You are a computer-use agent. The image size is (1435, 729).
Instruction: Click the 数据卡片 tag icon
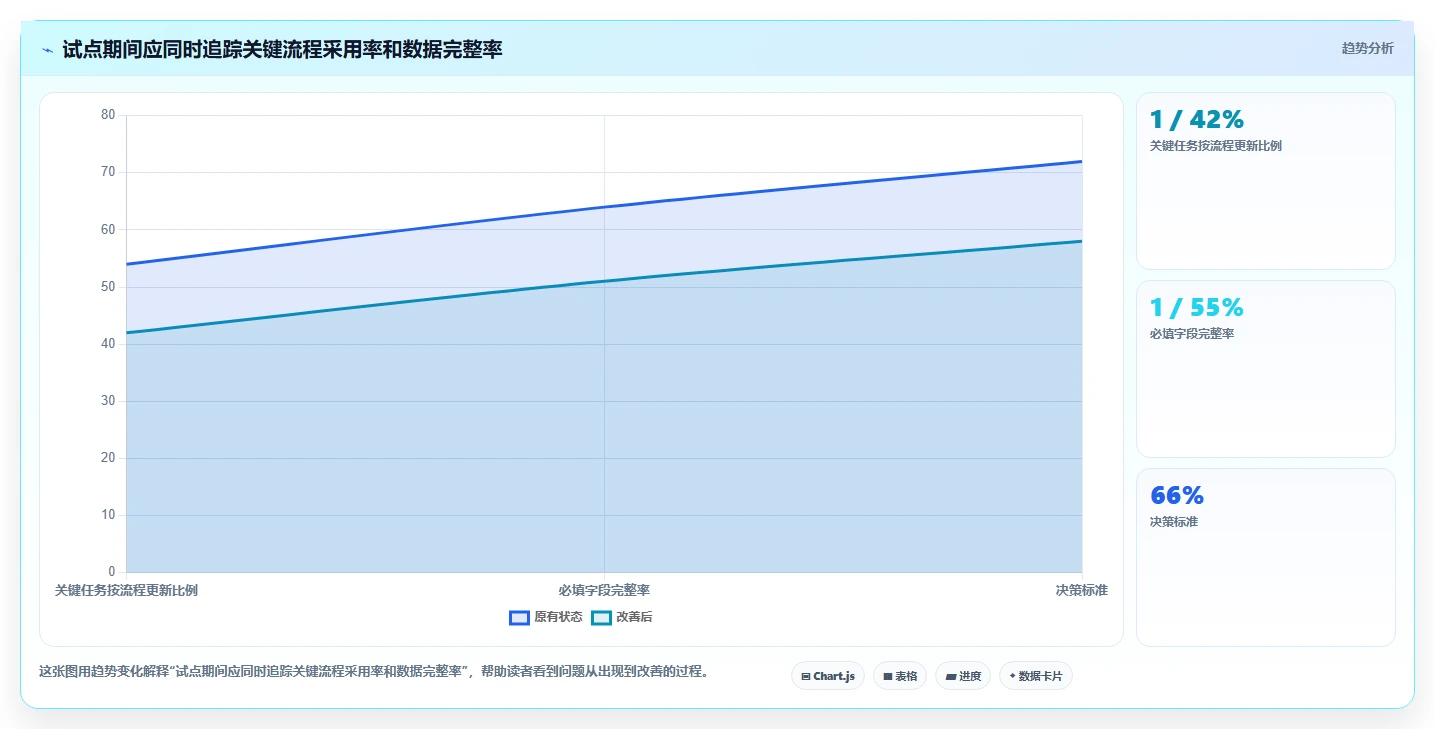coord(1012,677)
